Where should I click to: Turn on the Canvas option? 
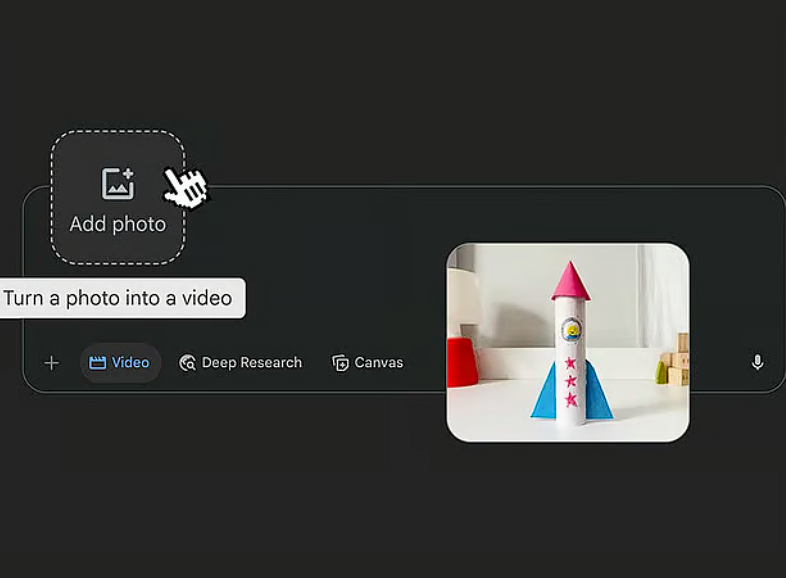point(368,363)
